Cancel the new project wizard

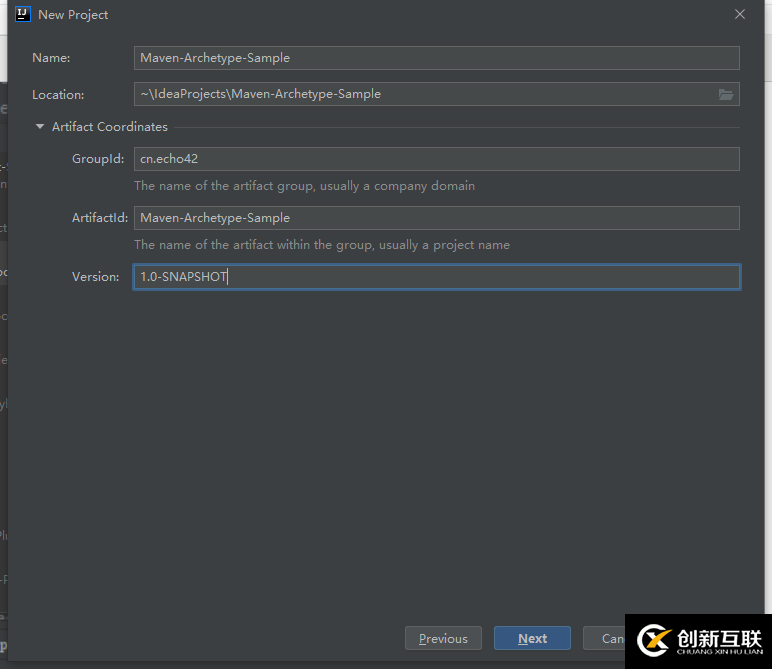(612, 638)
